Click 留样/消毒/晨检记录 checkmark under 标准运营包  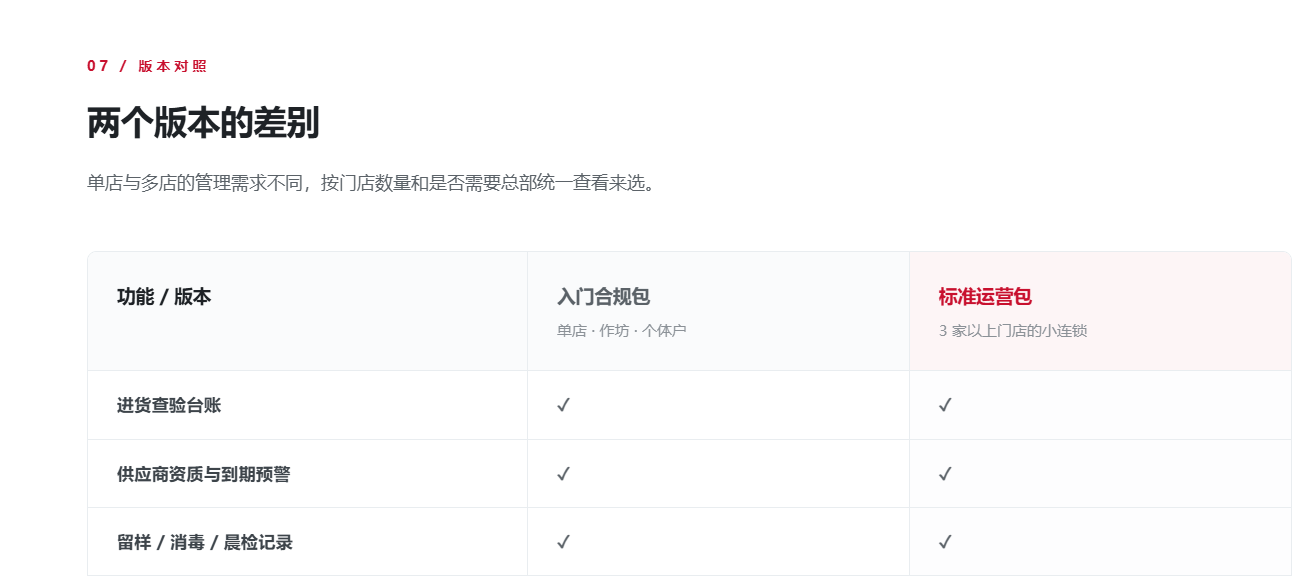(945, 542)
